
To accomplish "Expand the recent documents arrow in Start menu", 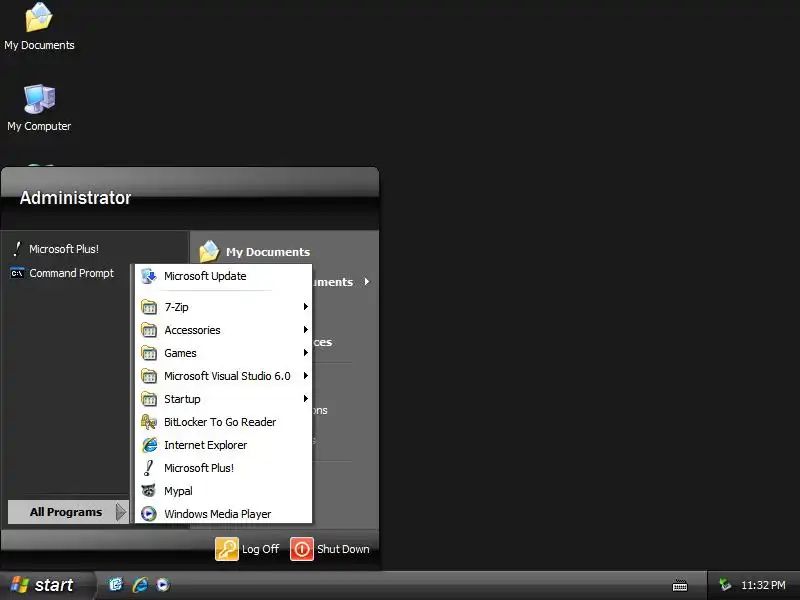I will point(366,282).
